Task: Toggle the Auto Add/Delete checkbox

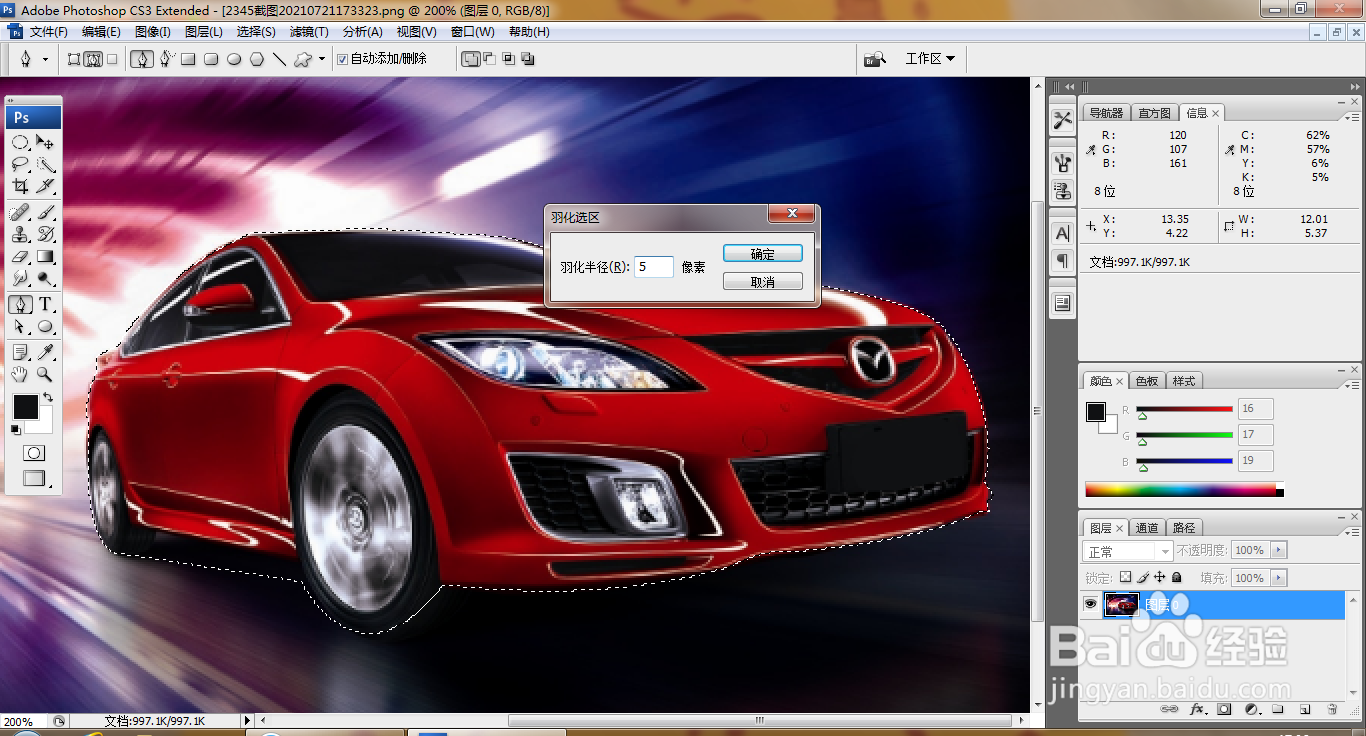Action: [x=342, y=59]
